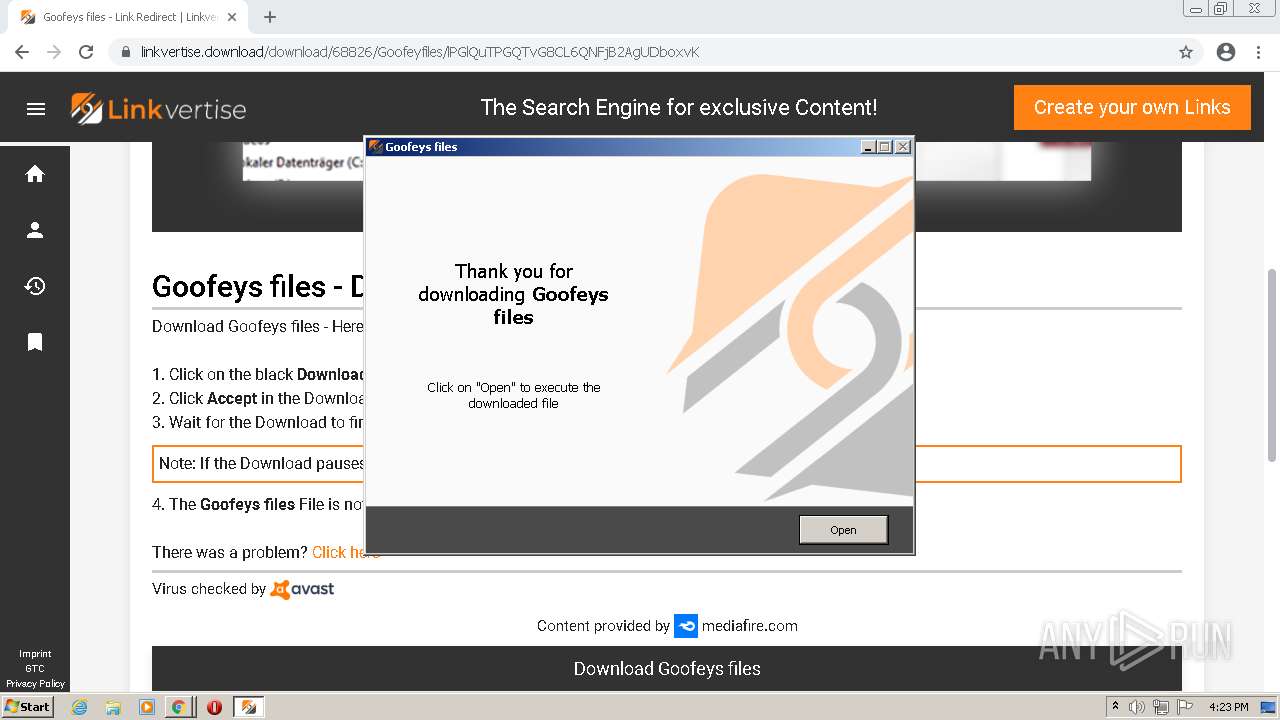
Task: Click the browser forward arrow
Action: (x=54, y=52)
